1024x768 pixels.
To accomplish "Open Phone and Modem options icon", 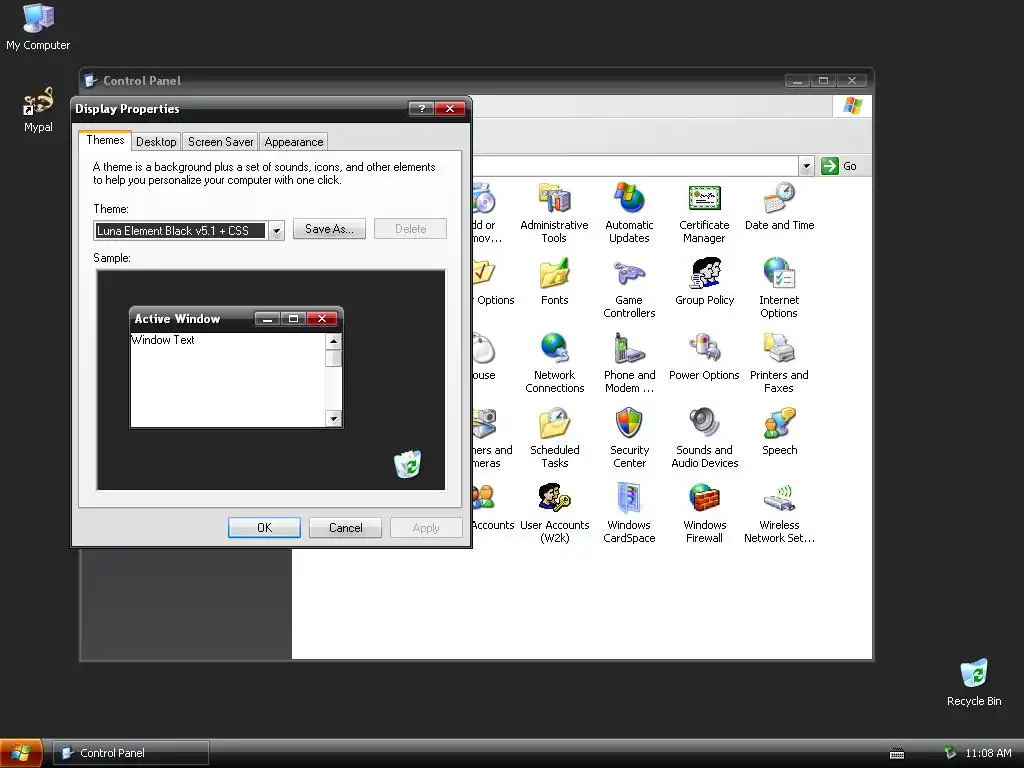I will [629, 363].
